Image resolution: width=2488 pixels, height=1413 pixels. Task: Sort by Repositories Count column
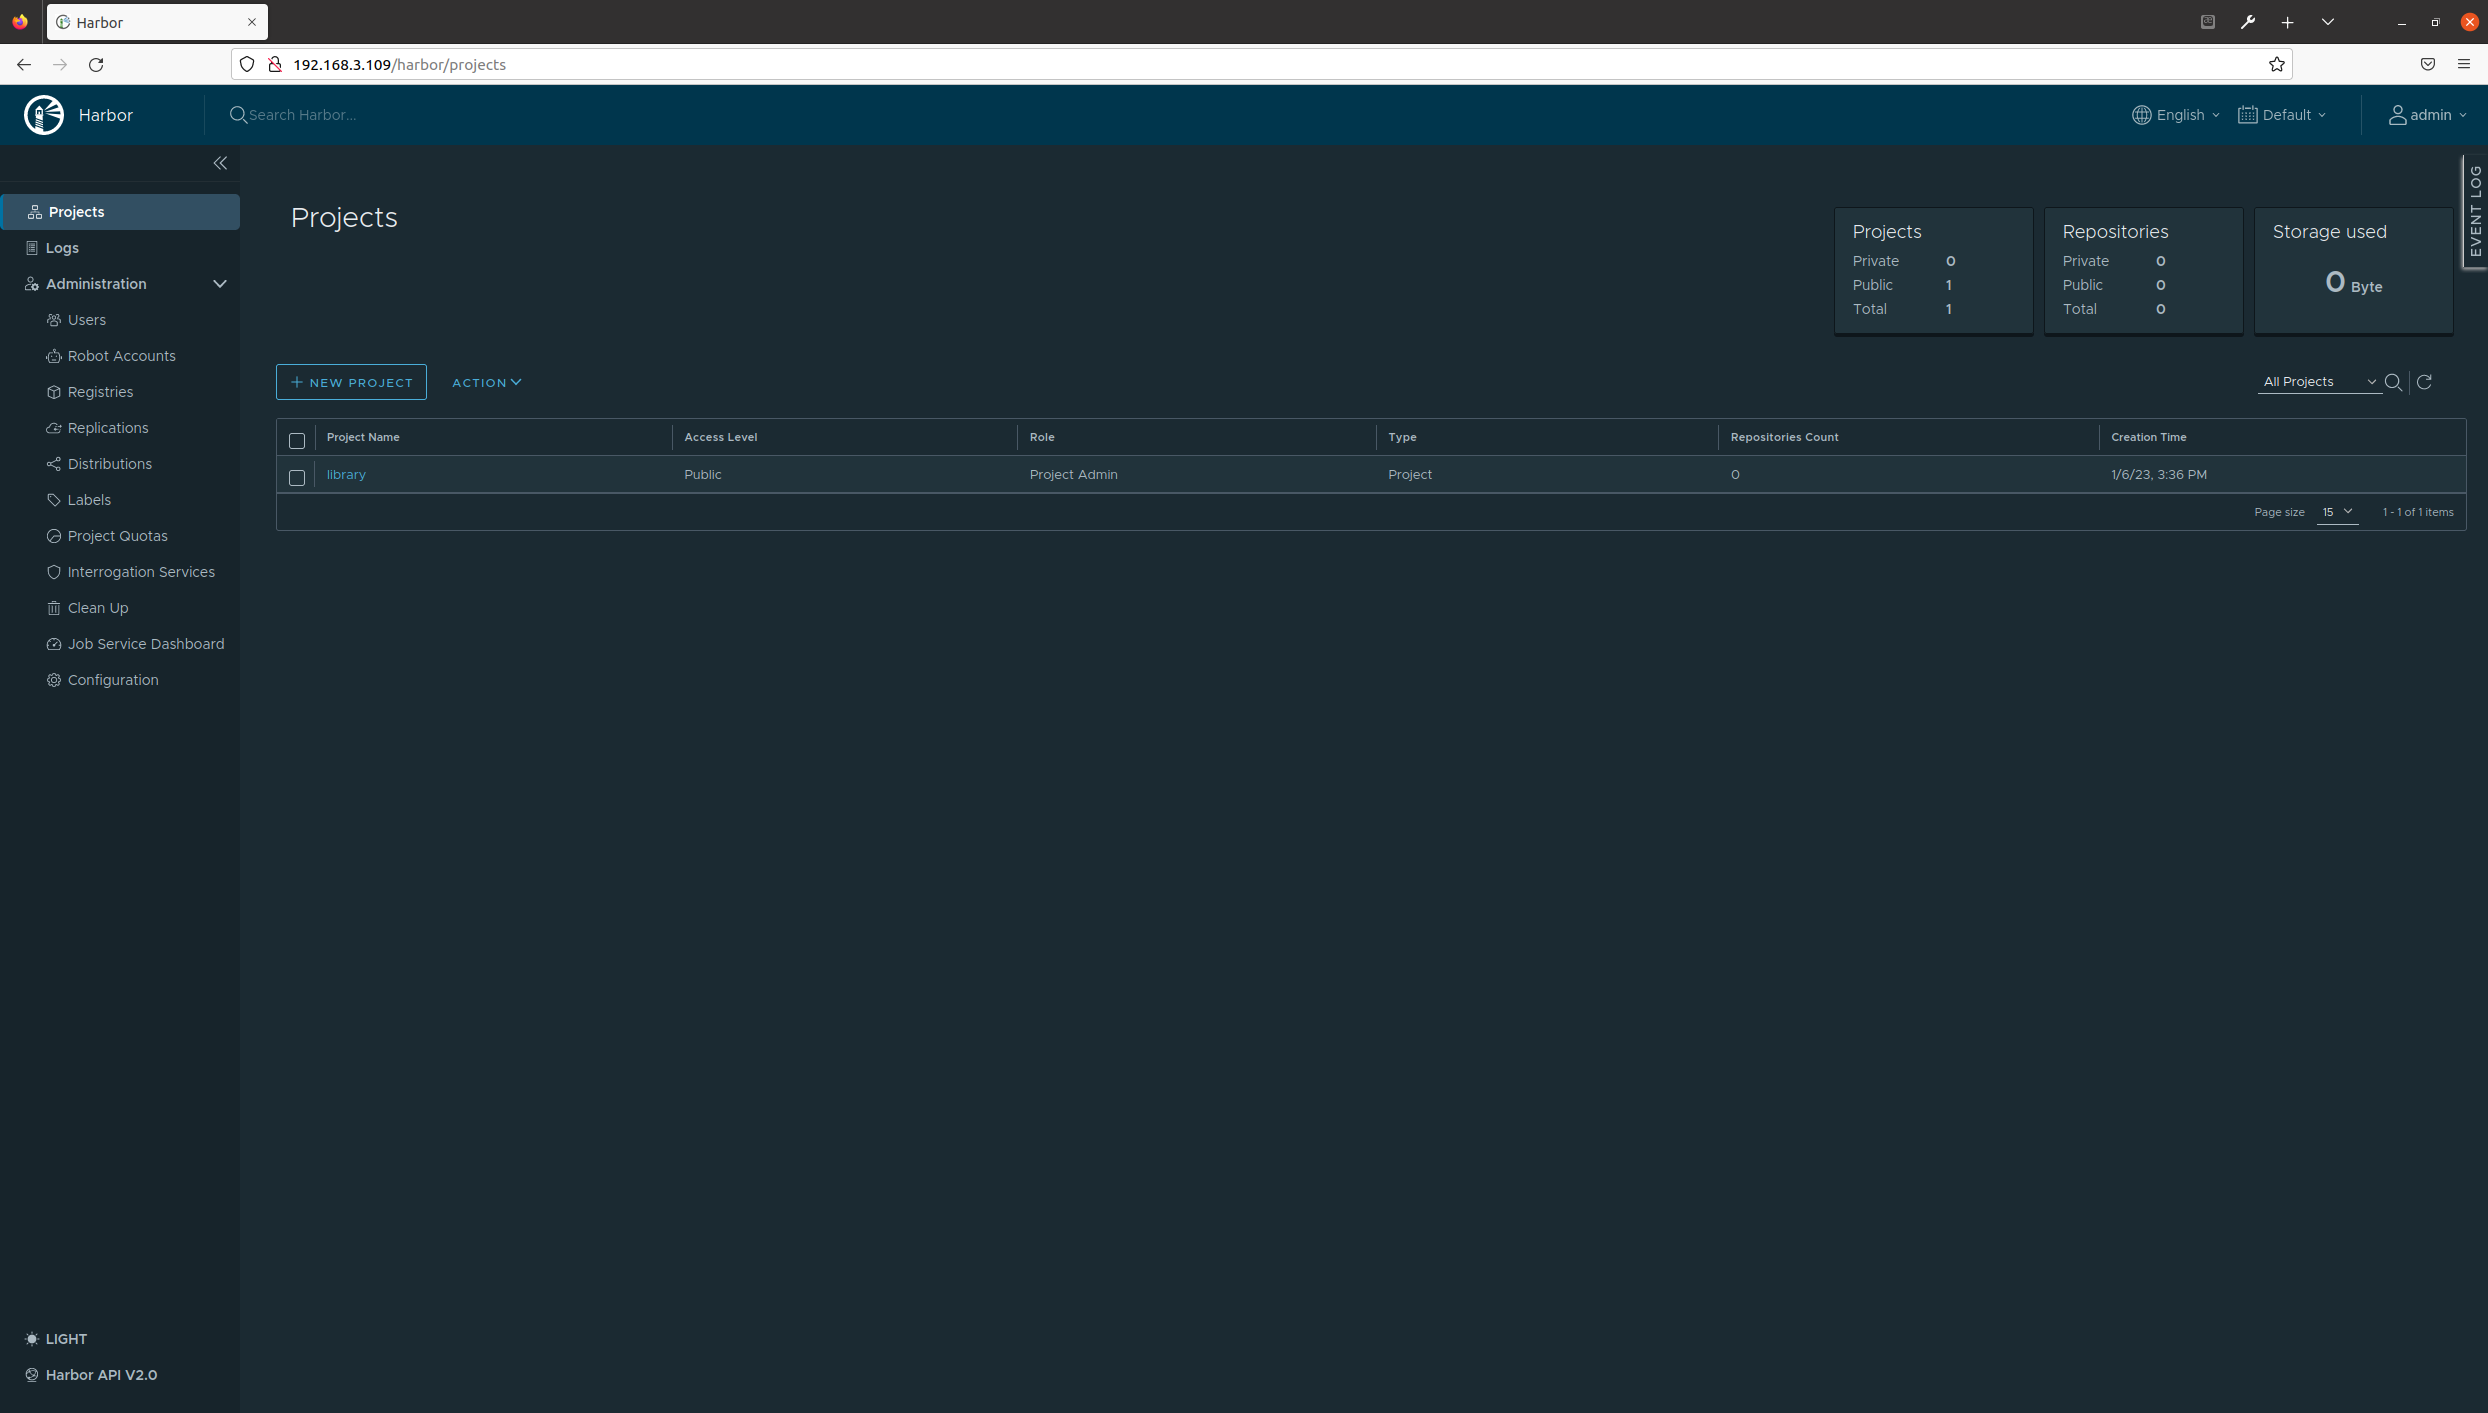point(1785,437)
